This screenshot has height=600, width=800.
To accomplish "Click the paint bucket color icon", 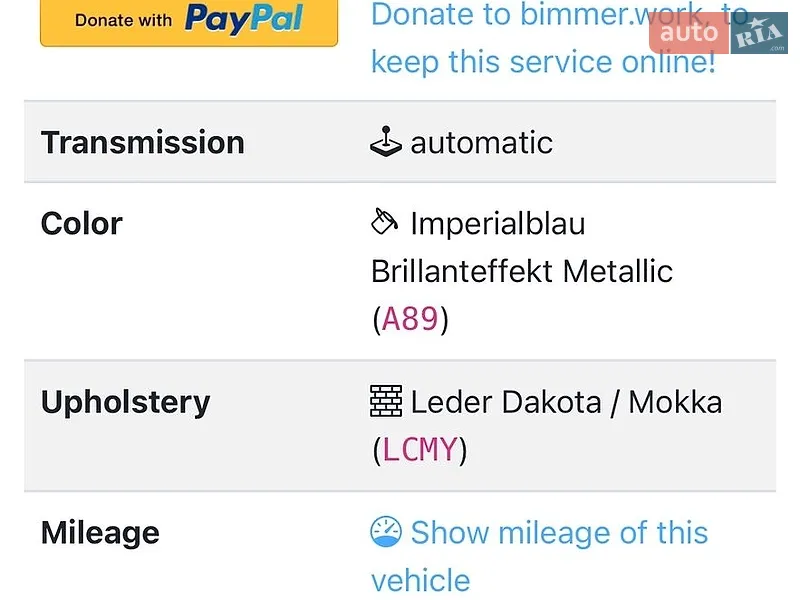I will 384,221.
